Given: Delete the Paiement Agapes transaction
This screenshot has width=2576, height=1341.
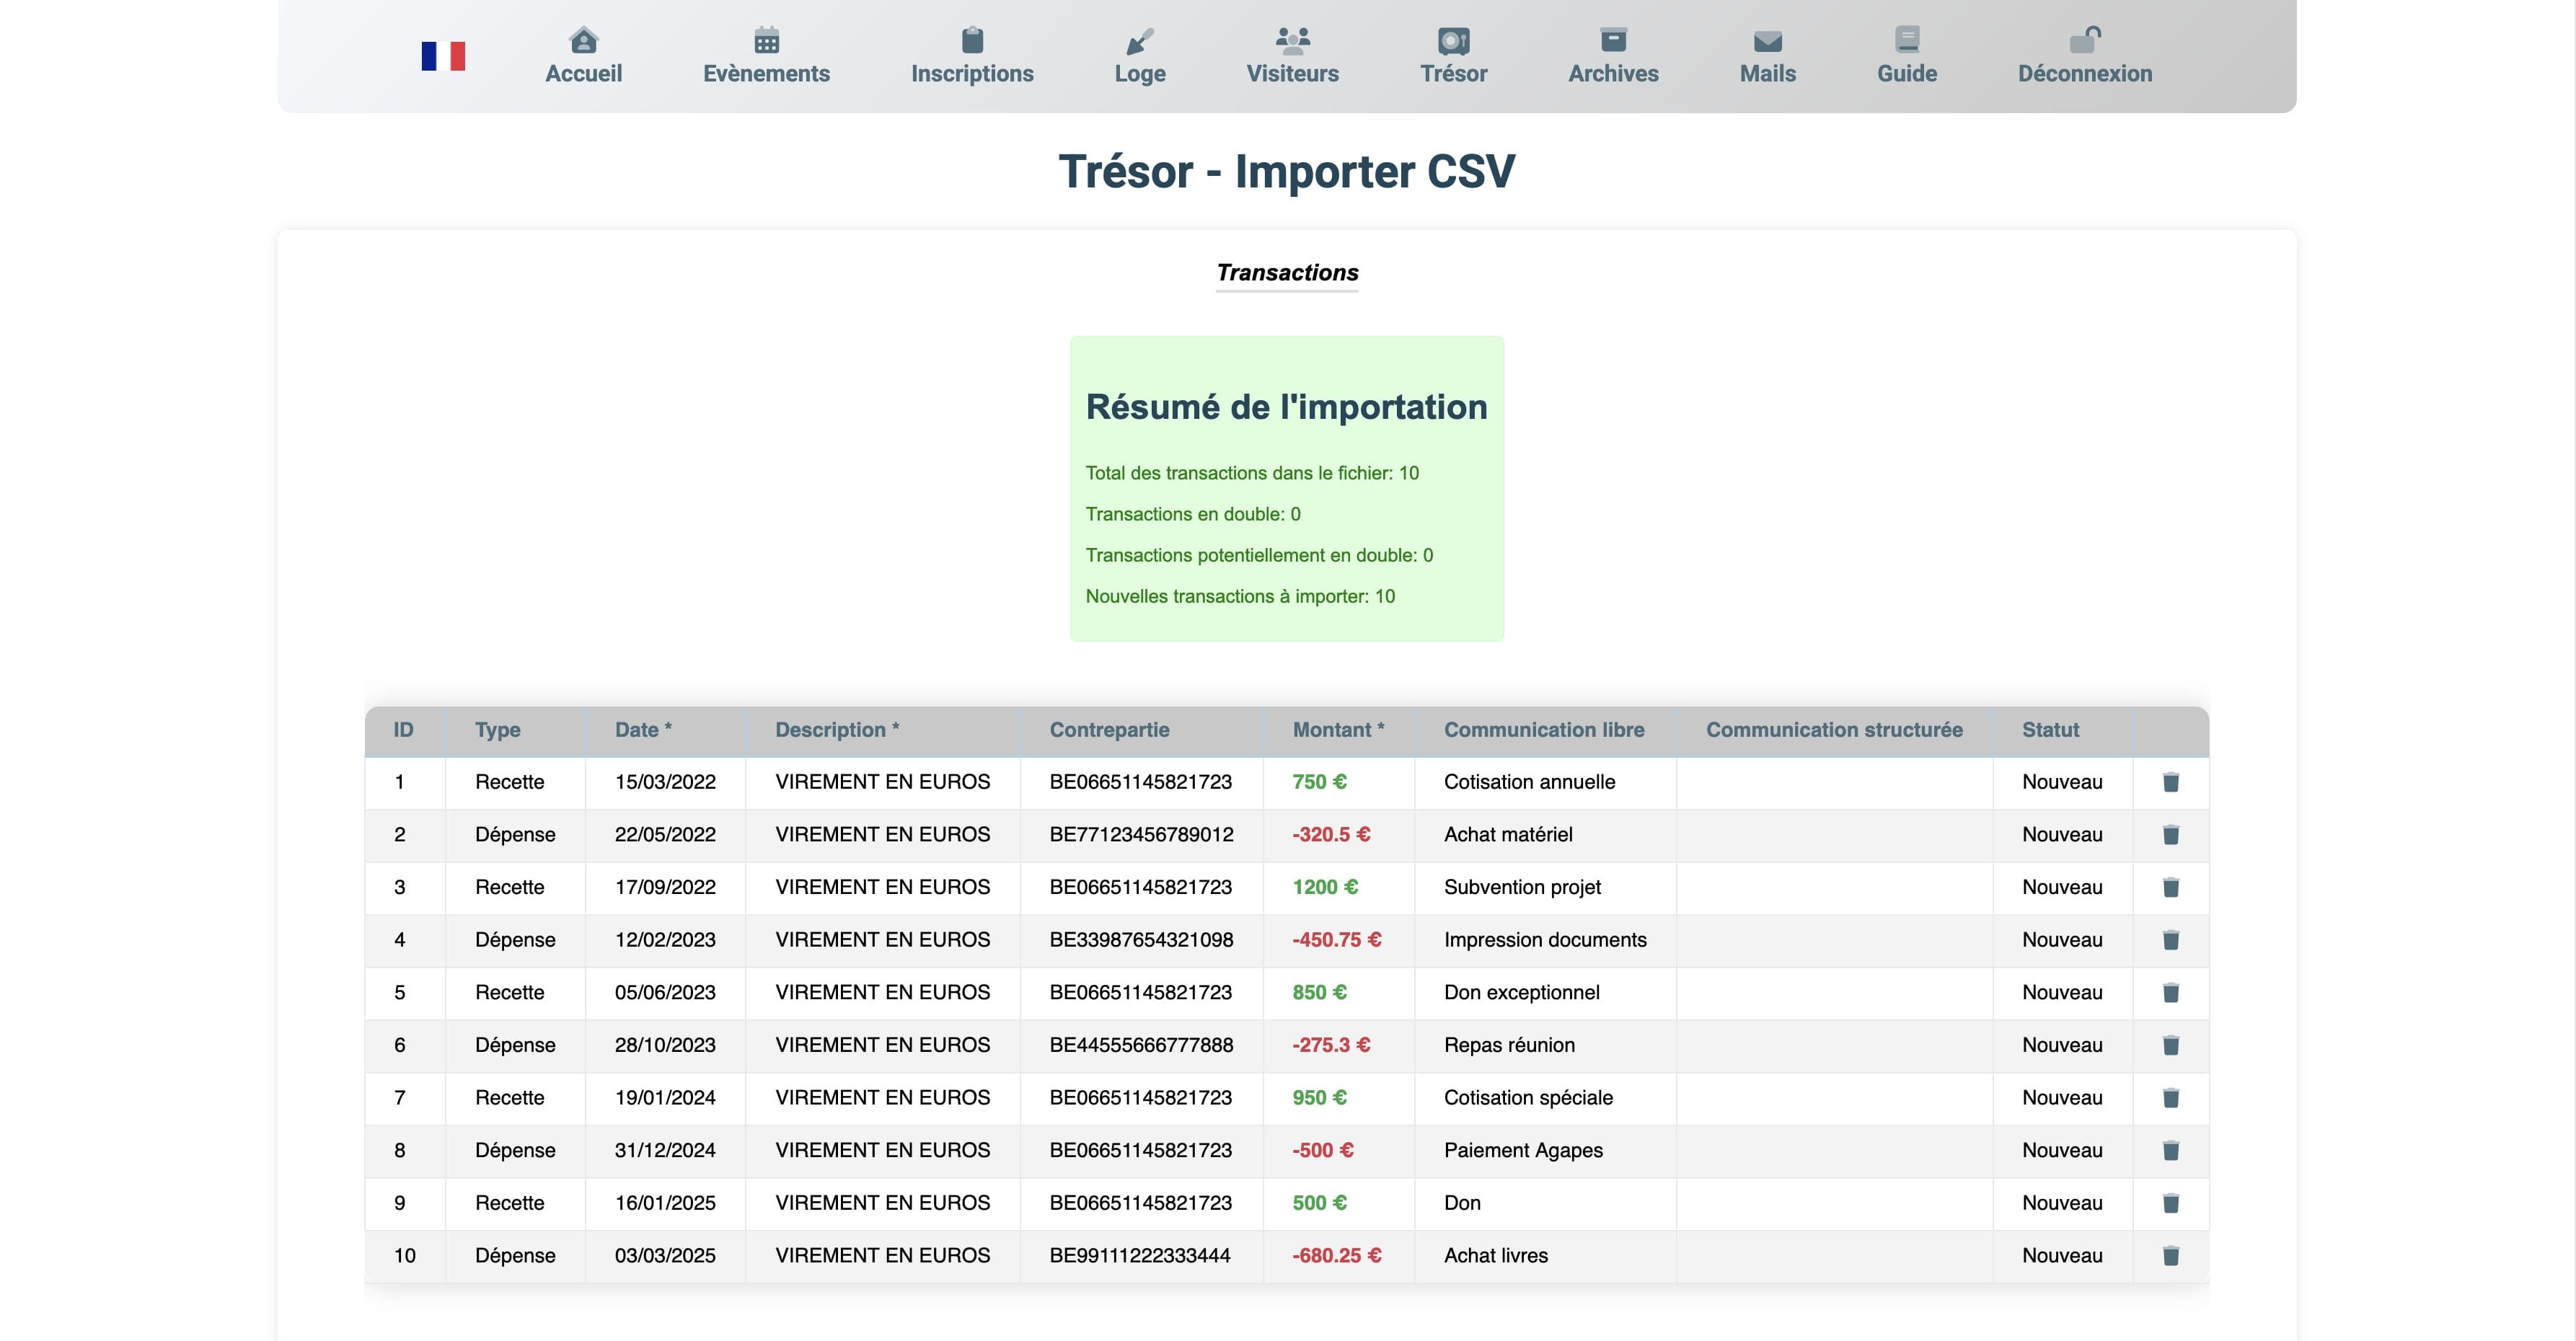Looking at the screenshot, I should [x=2170, y=1151].
